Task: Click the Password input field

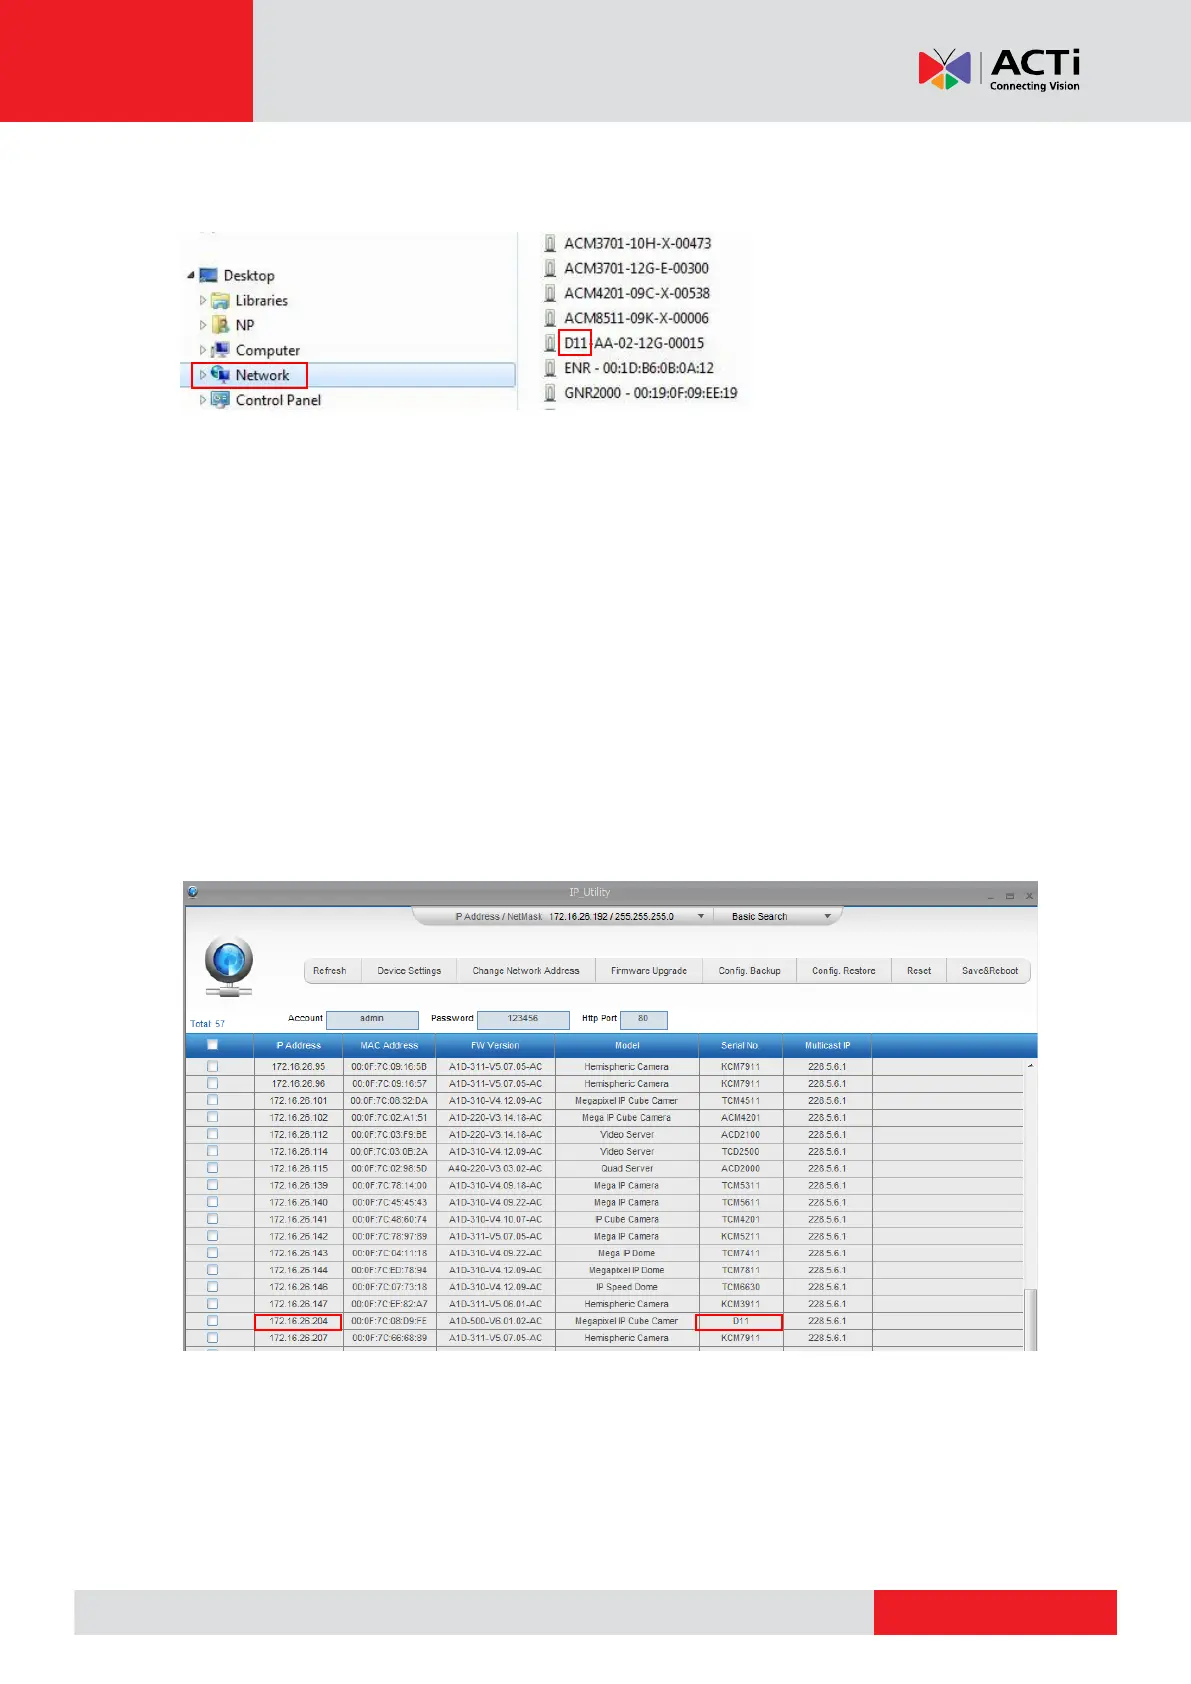Action: [523, 1019]
